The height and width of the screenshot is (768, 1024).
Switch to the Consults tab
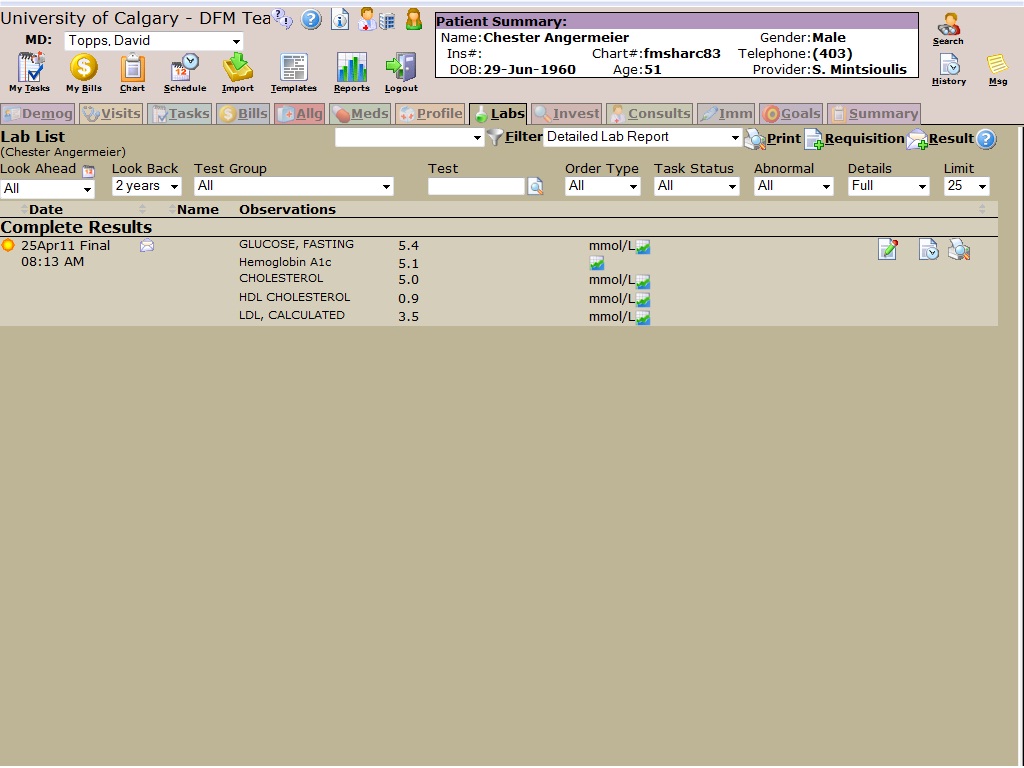click(x=649, y=114)
